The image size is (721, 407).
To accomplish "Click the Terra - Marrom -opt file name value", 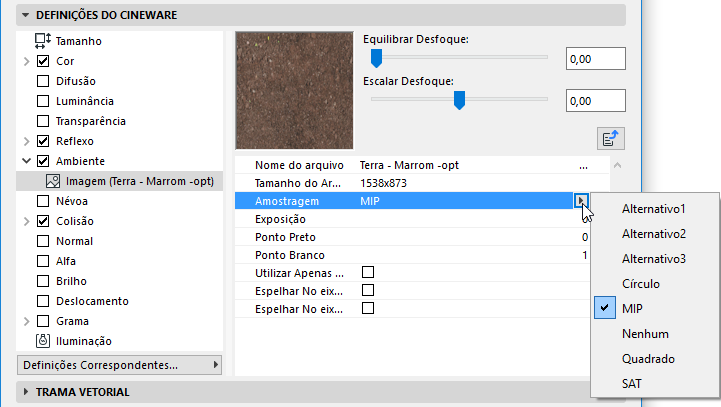I will 409,165.
